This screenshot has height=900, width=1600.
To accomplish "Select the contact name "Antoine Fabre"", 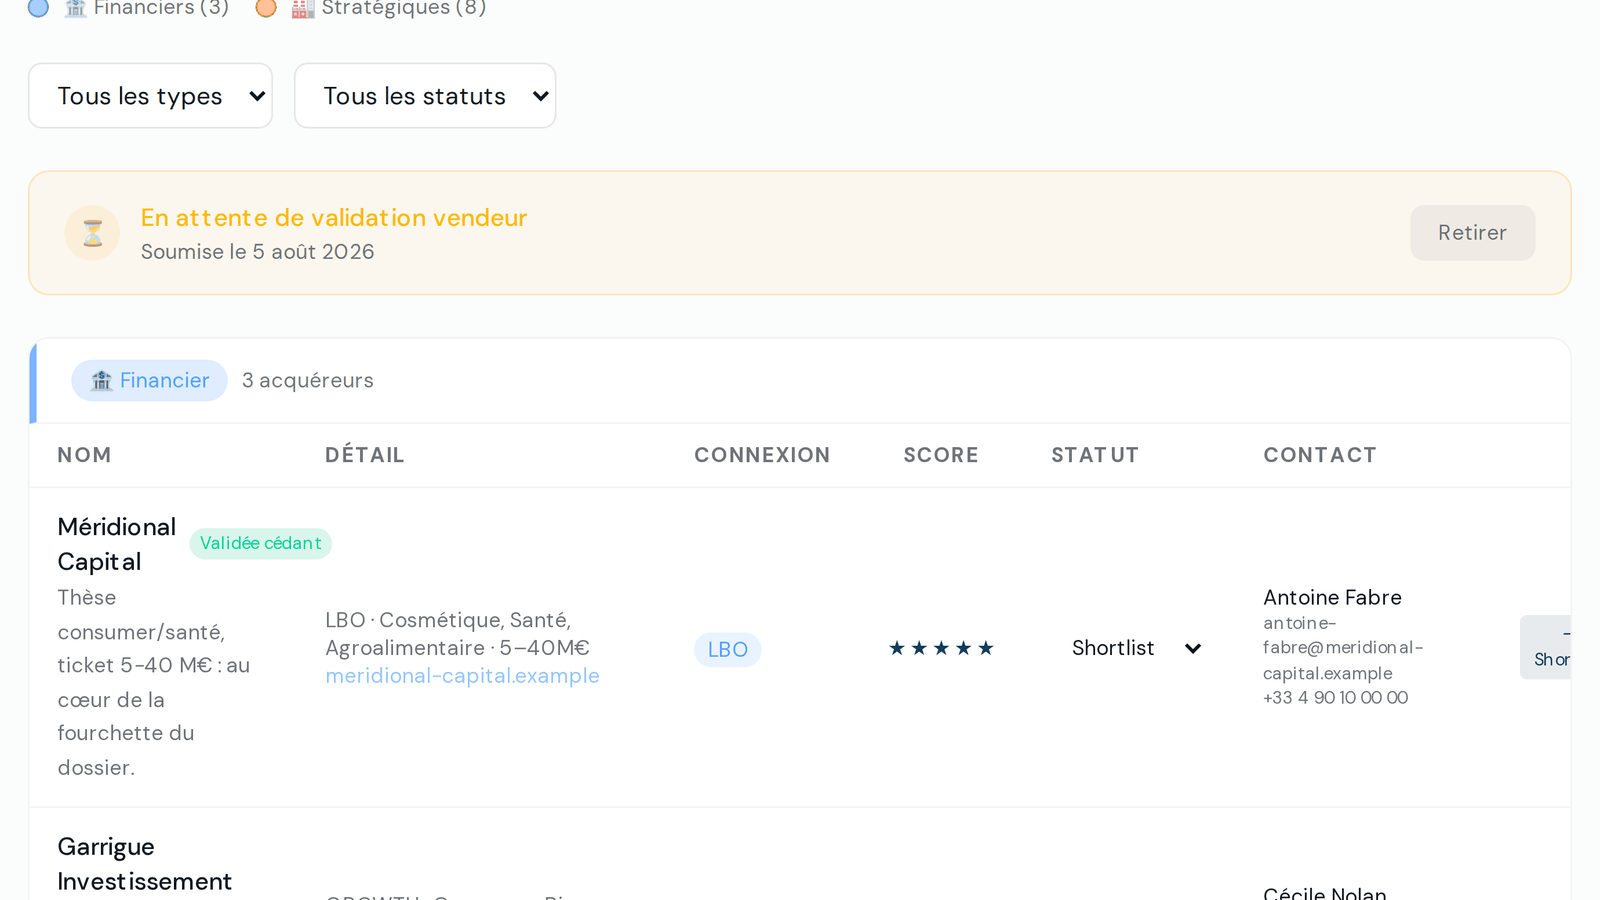I will tap(1332, 597).
